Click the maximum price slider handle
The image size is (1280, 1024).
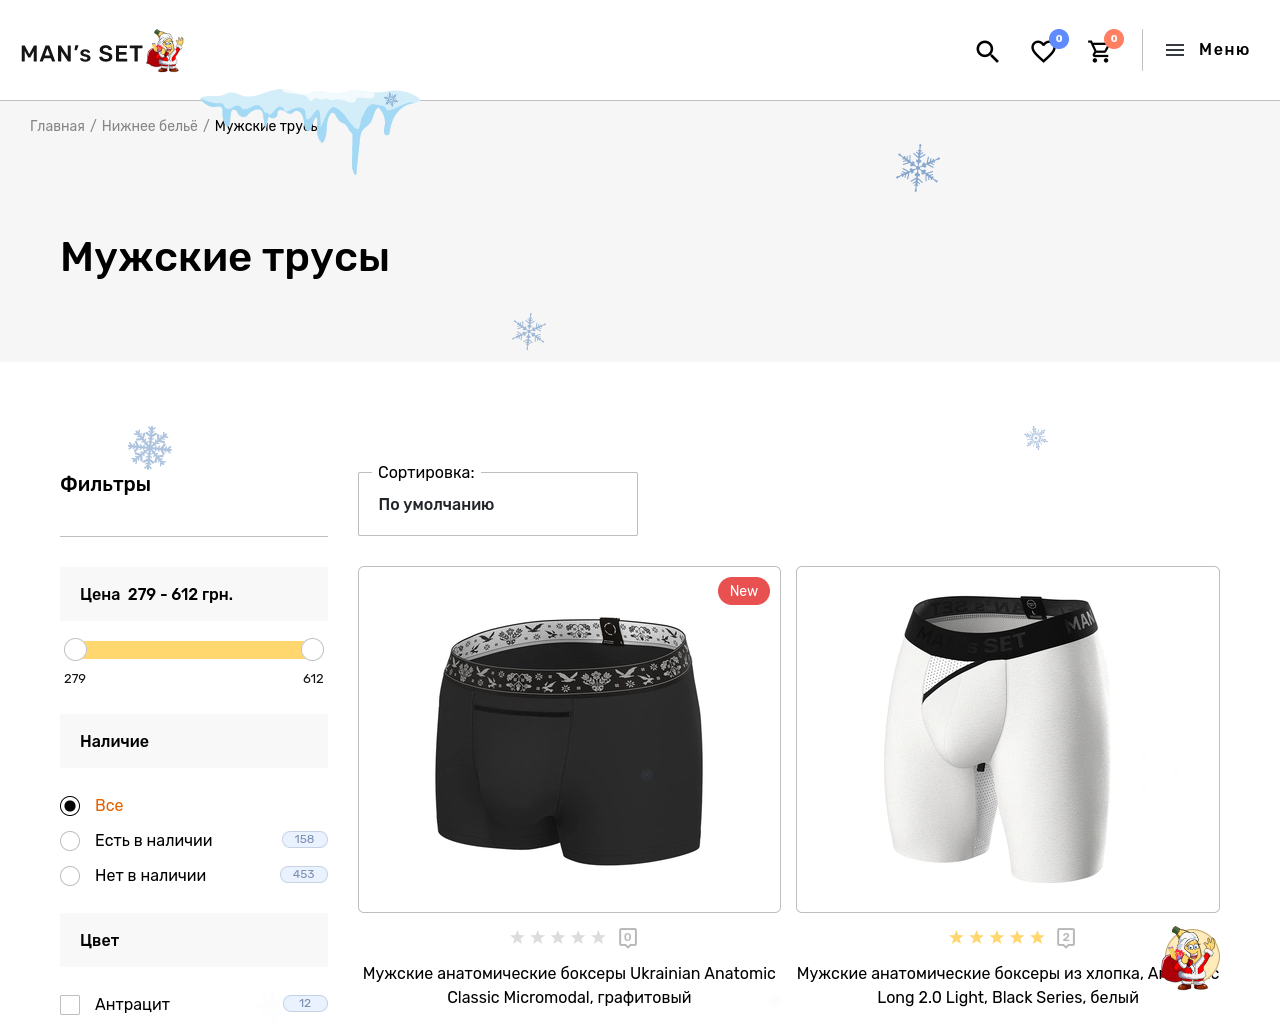pyautogui.click(x=313, y=650)
